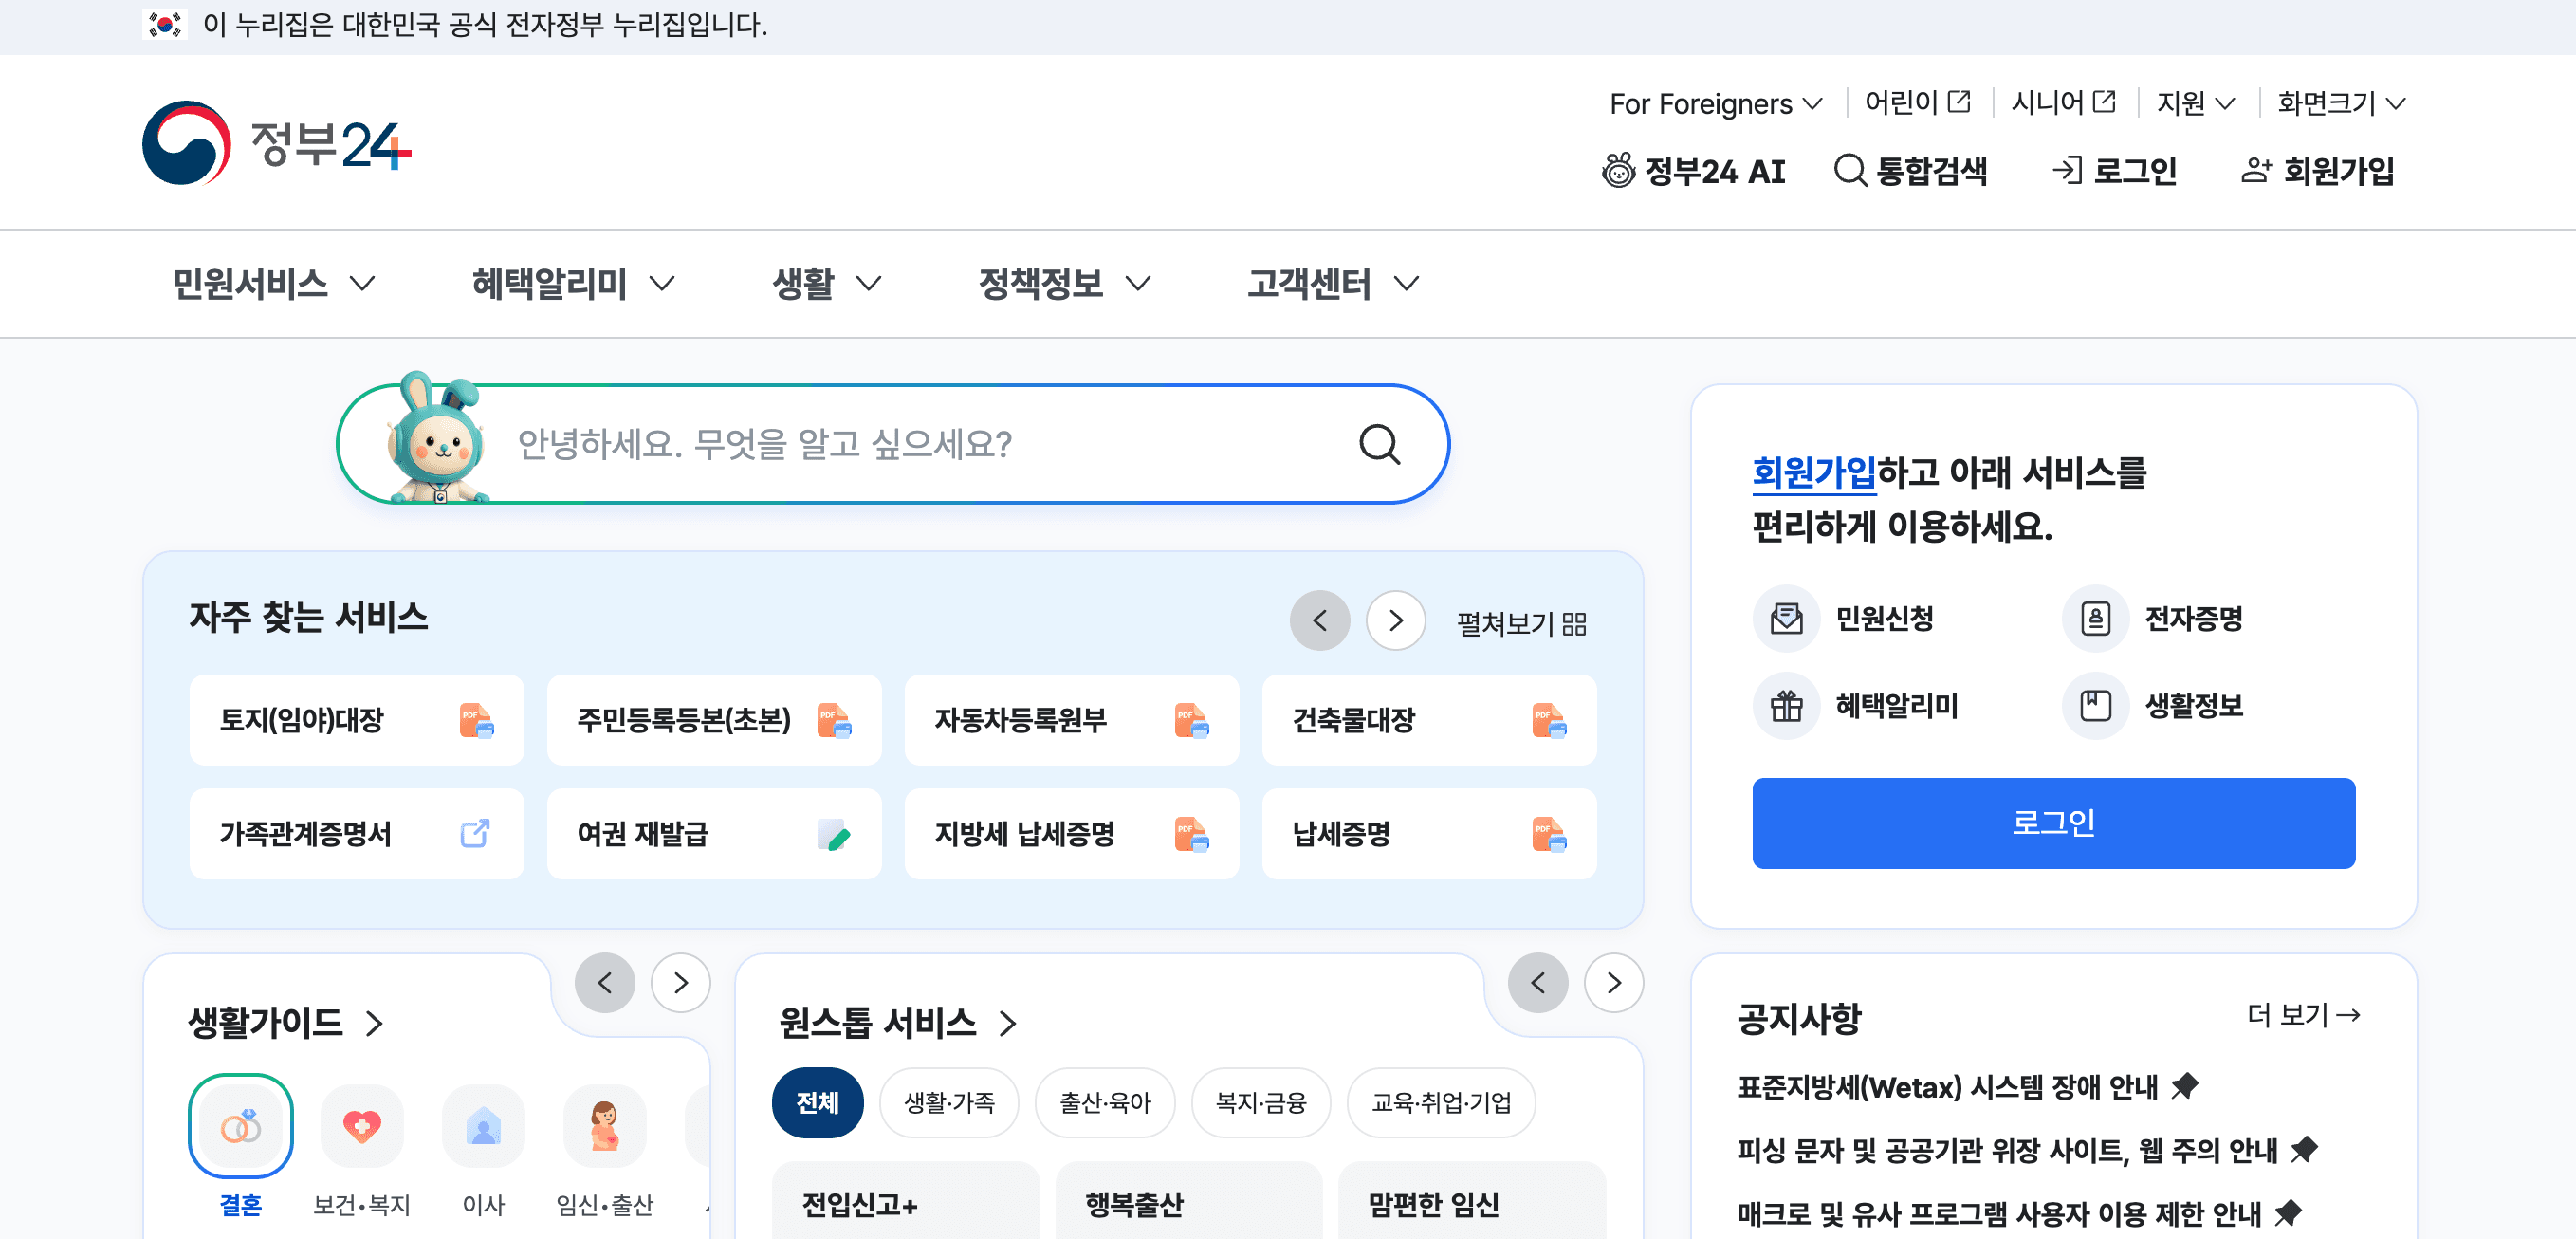Open the 어린이 site link
Screen dimensions: 2576x1239
[x=1918, y=102]
